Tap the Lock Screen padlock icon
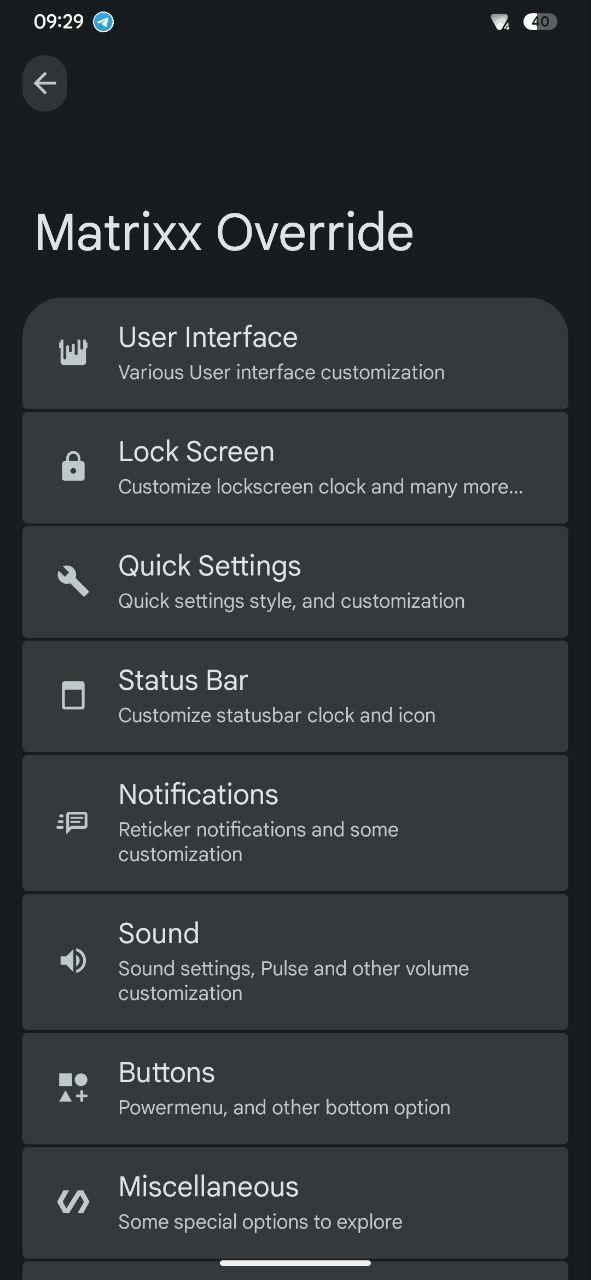 pyautogui.click(x=73, y=467)
